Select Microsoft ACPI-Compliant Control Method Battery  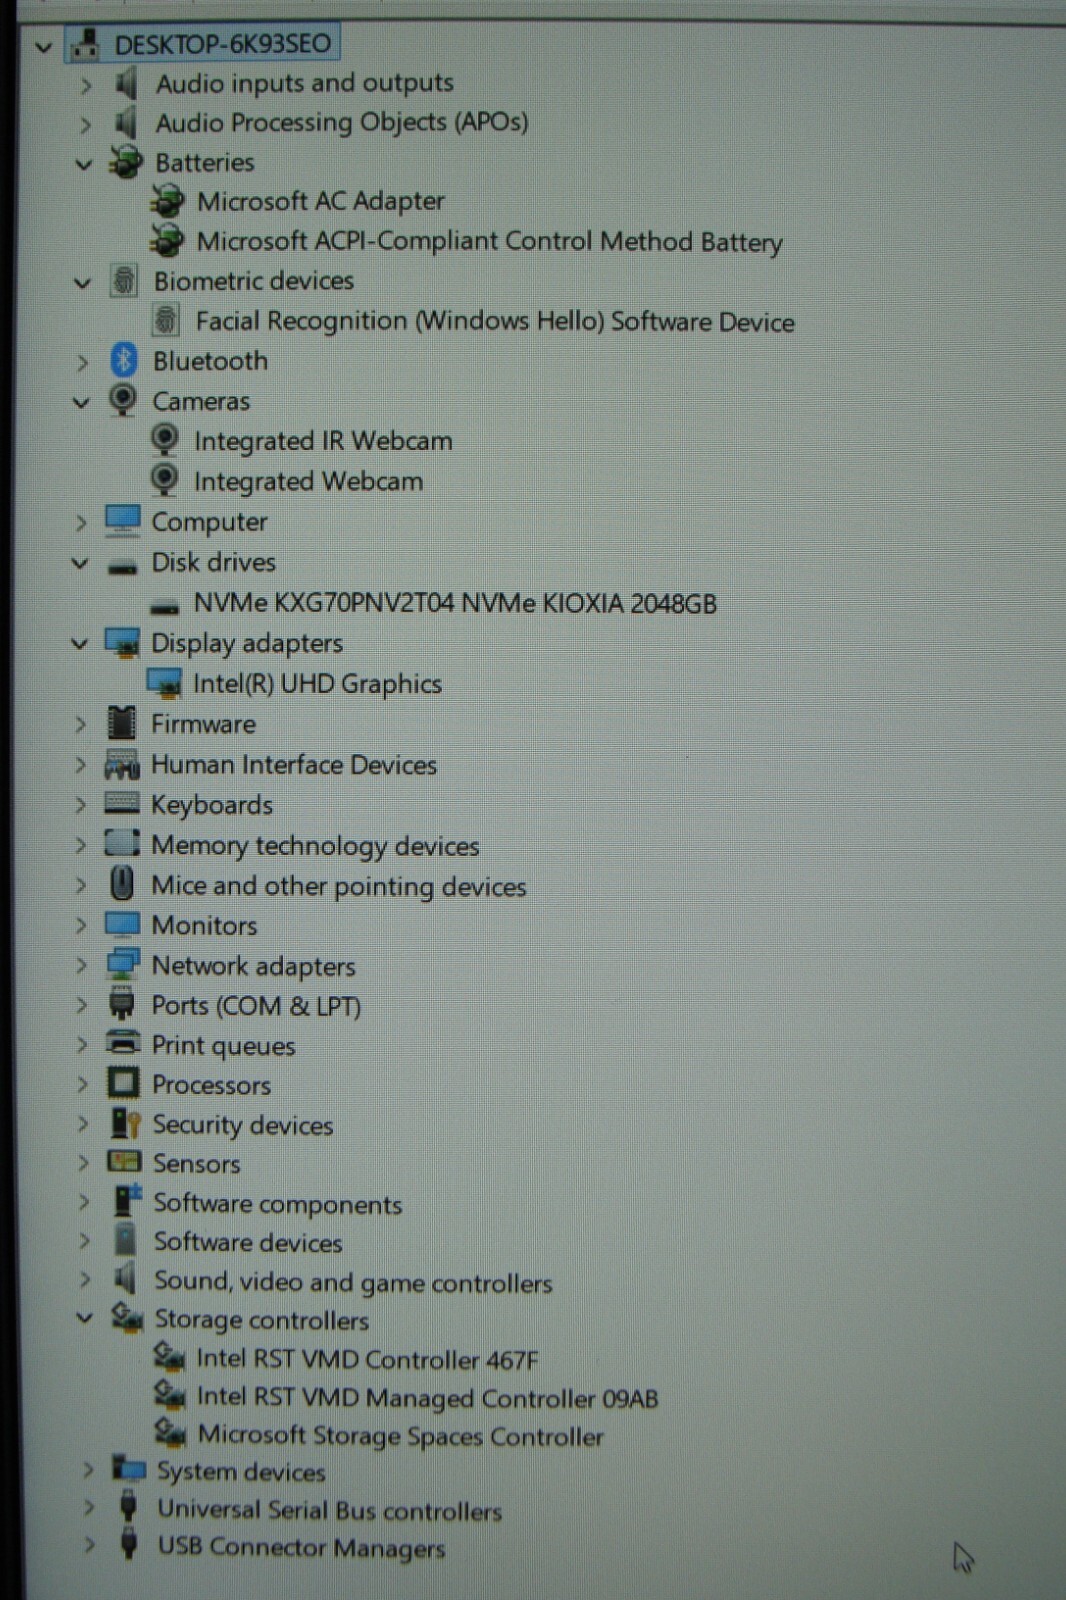490,242
